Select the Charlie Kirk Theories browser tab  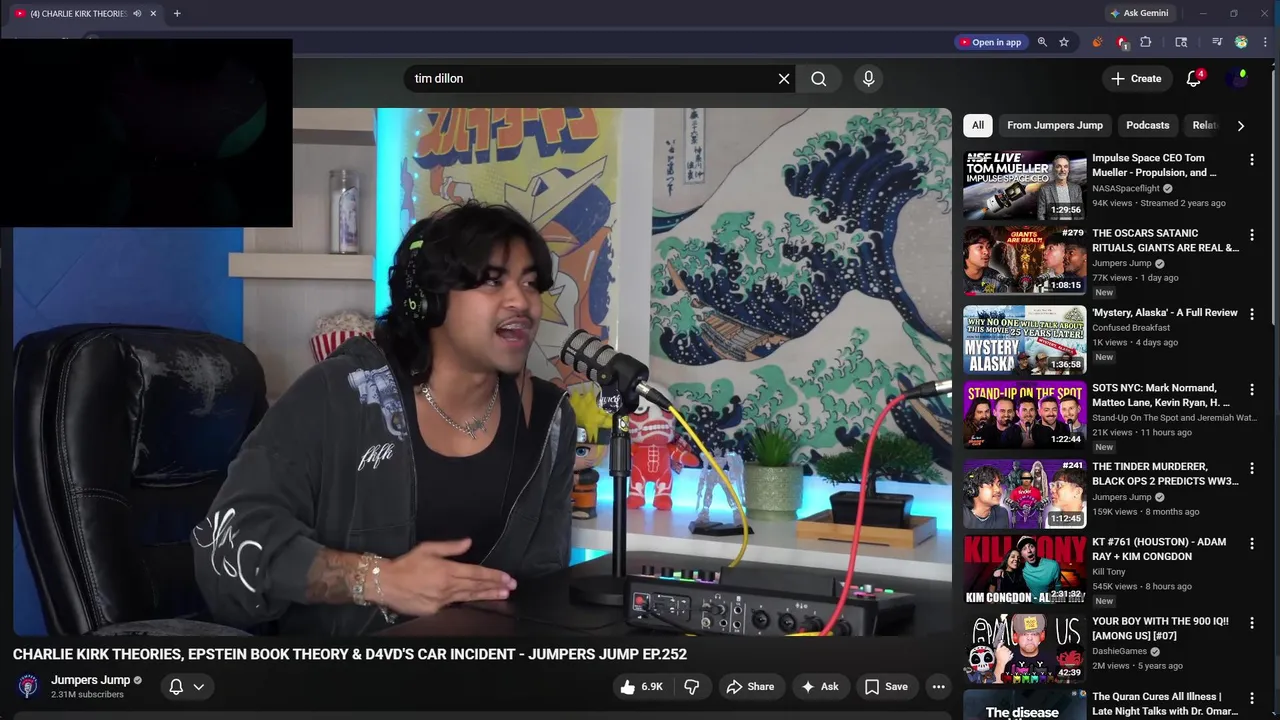click(x=78, y=13)
